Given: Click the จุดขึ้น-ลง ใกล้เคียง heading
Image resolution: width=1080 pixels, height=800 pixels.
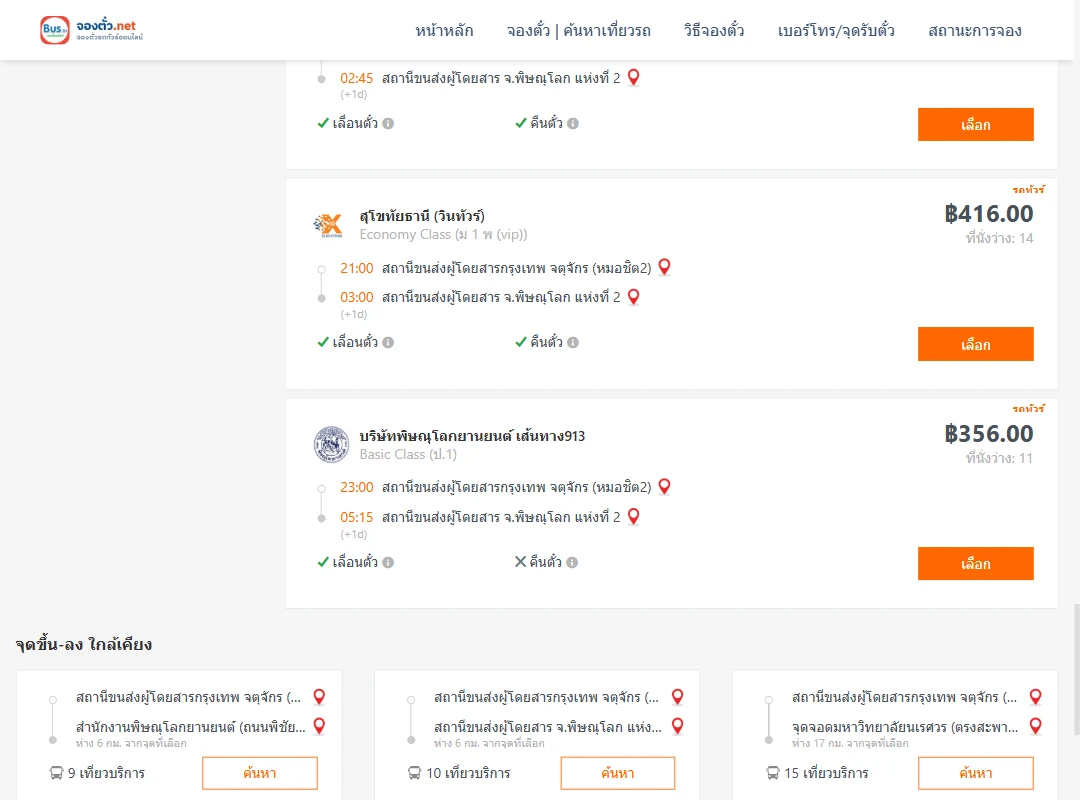Looking at the screenshot, I should click(84, 644).
